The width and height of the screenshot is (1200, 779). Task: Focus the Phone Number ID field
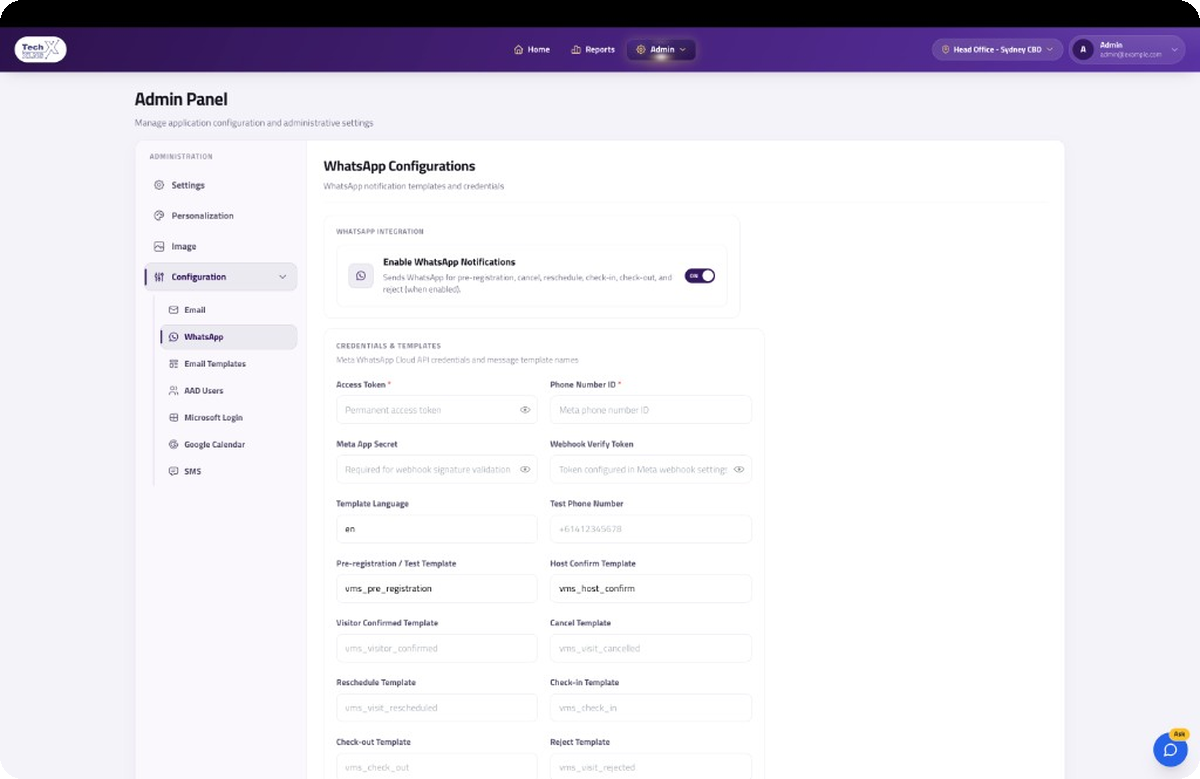[x=651, y=410]
